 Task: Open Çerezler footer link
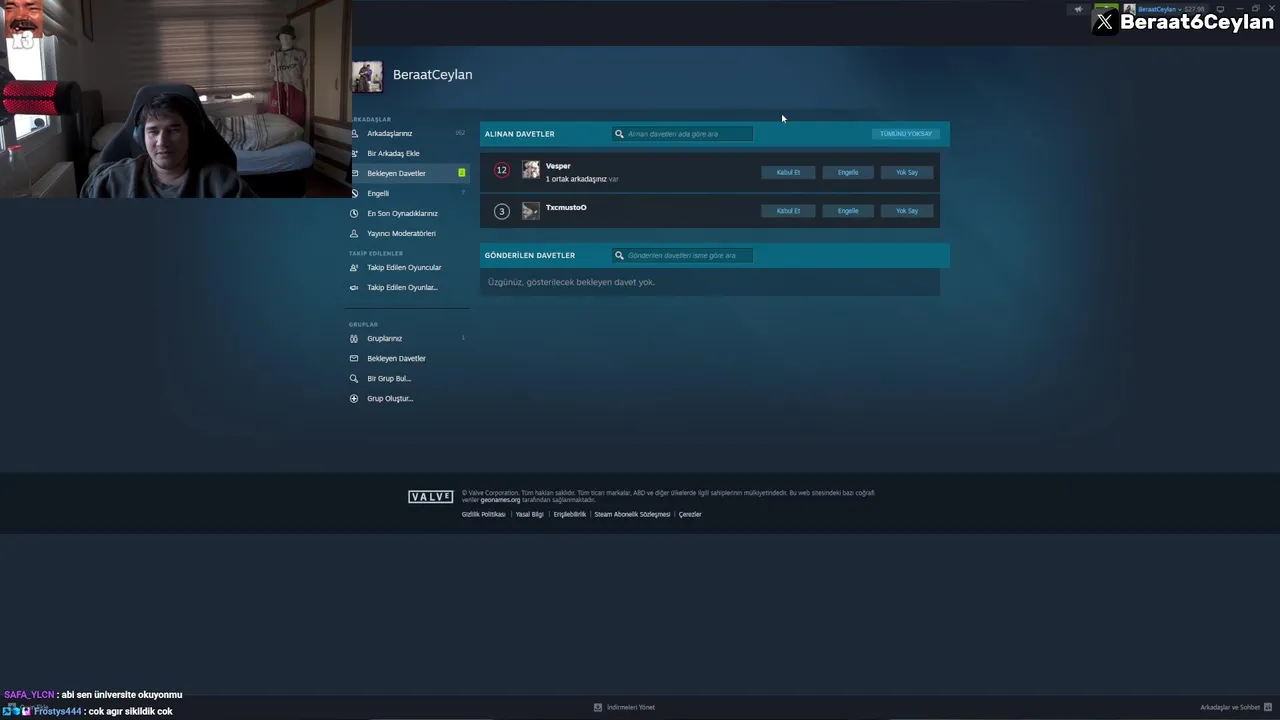point(690,514)
